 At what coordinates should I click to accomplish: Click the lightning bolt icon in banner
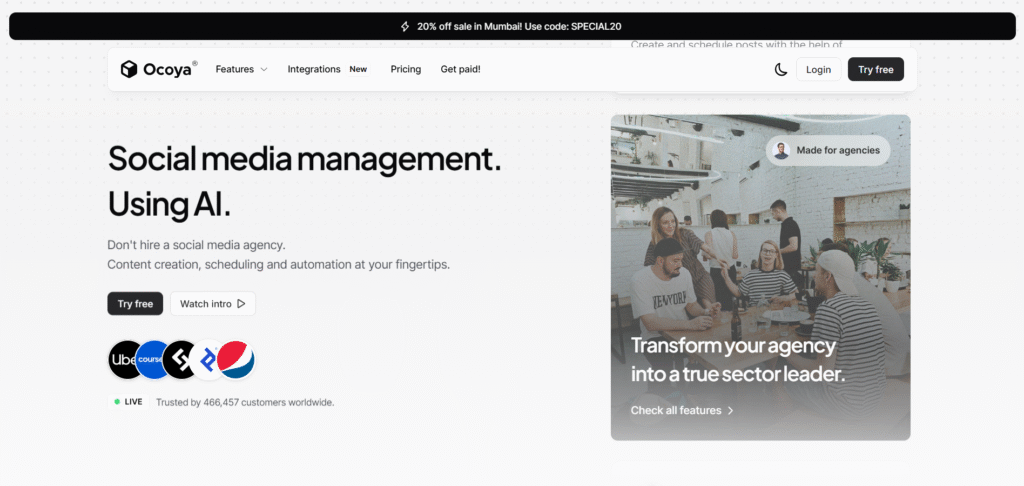[405, 26]
